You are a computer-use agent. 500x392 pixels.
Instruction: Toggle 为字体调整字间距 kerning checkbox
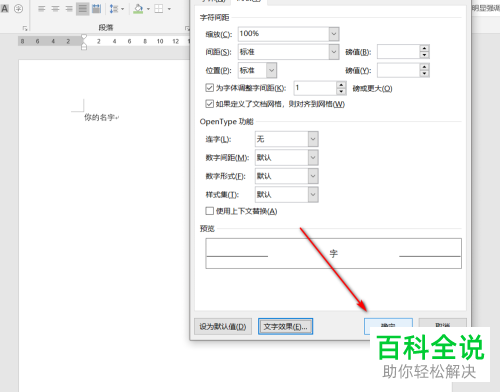209,88
